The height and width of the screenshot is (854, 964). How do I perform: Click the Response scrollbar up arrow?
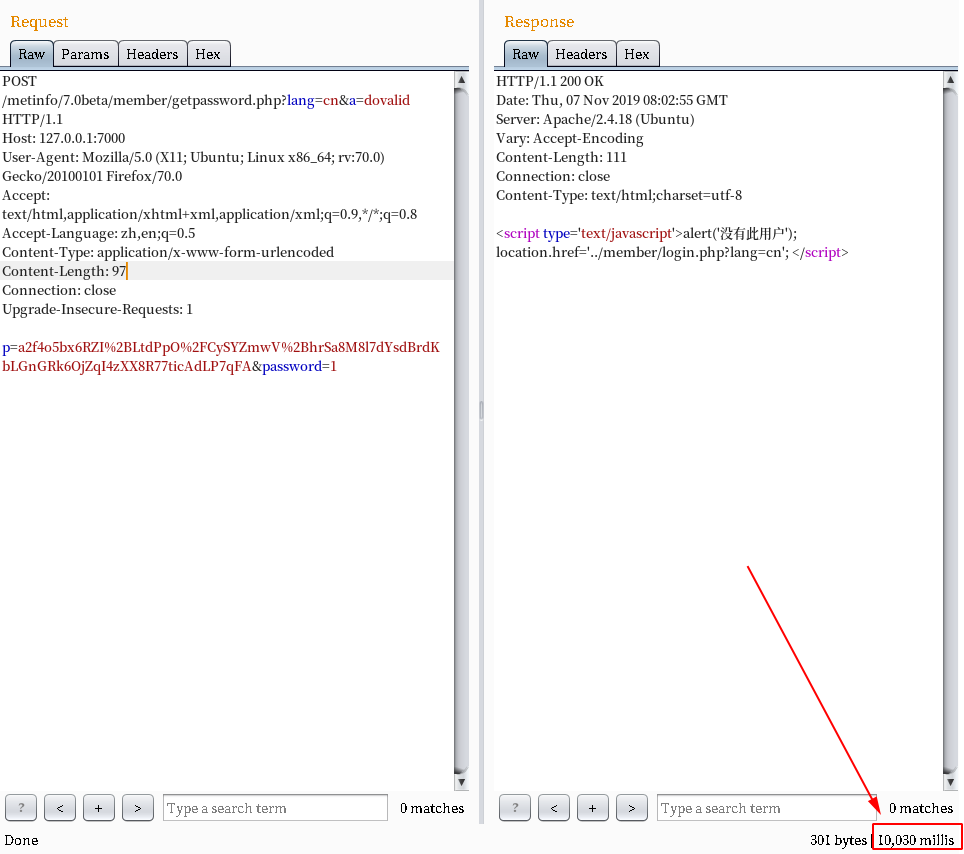pos(950,80)
